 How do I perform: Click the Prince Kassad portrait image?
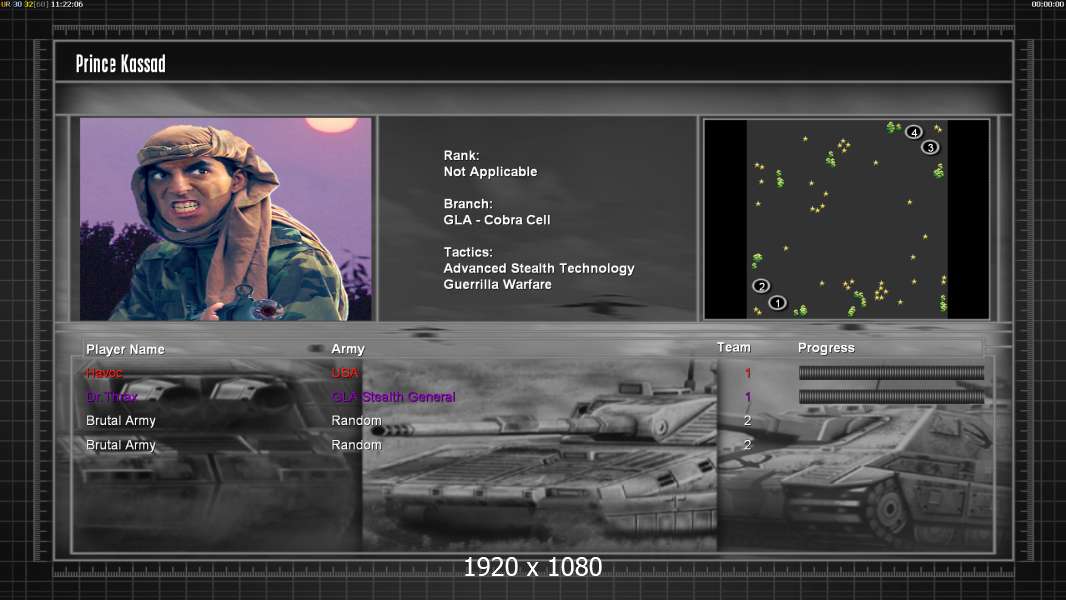coord(226,219)
